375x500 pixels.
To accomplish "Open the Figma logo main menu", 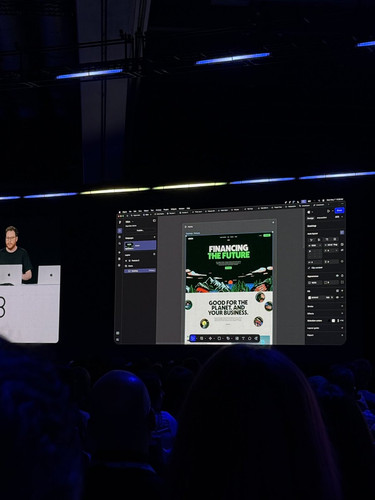I will (x=120, y=222).
